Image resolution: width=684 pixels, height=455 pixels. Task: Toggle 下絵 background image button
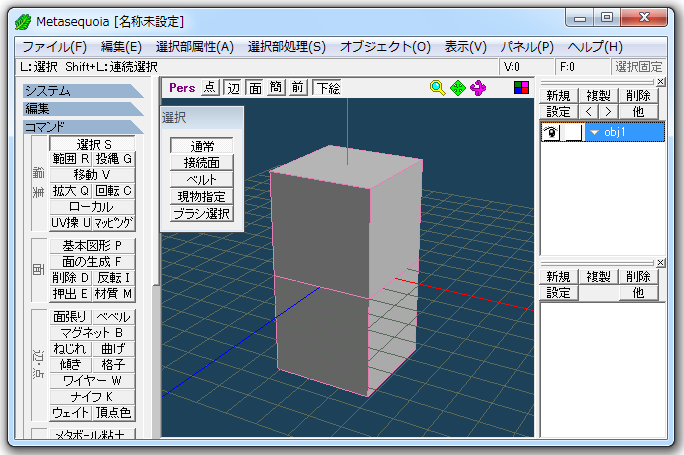tap(327, 88)
